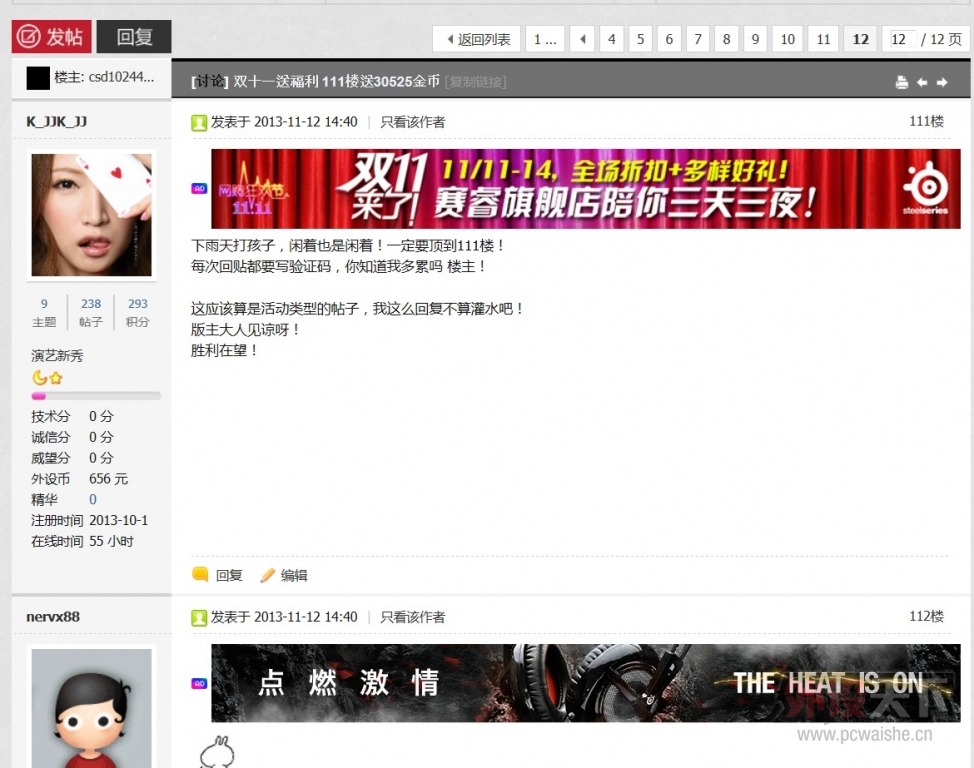Open page 5 of the thread
Image resolution: width=974 pixels, height=768 pixels.
click(x=640, y=39)
